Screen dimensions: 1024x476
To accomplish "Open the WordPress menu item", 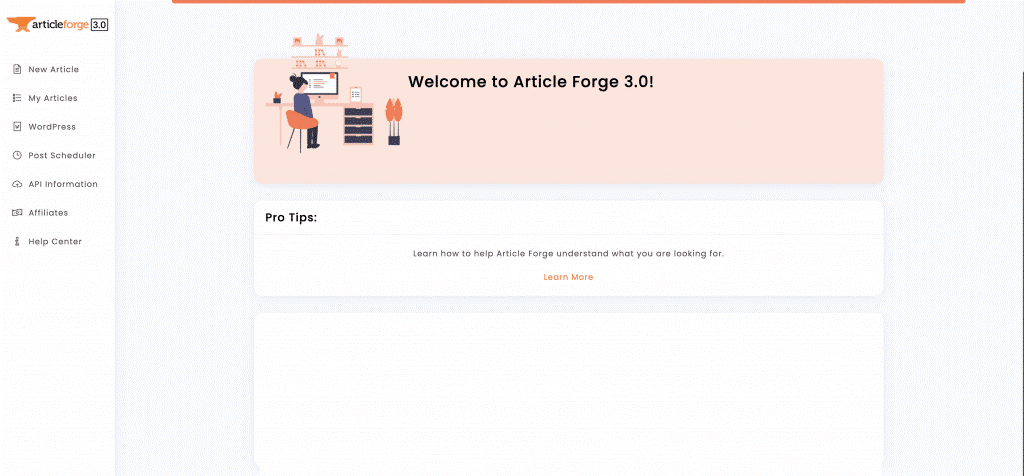I will pyautogui.click(x=52, y=127).
